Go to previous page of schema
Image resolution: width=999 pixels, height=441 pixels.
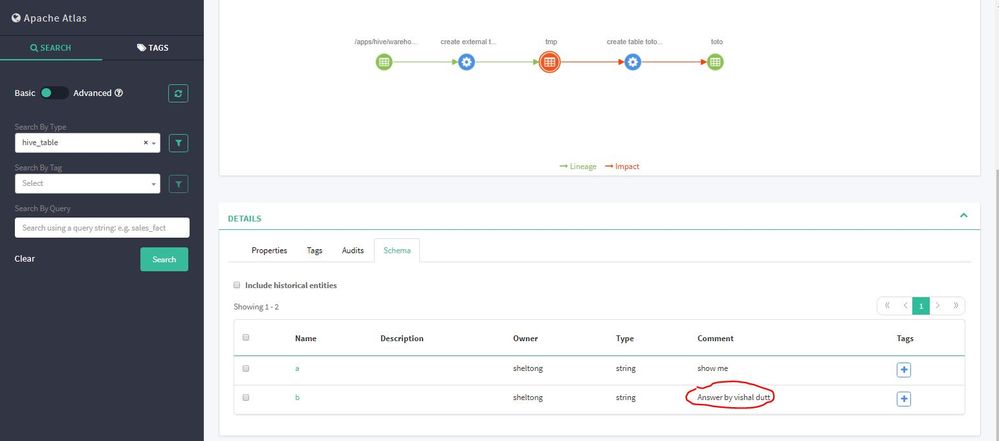(x=905, y=306)
